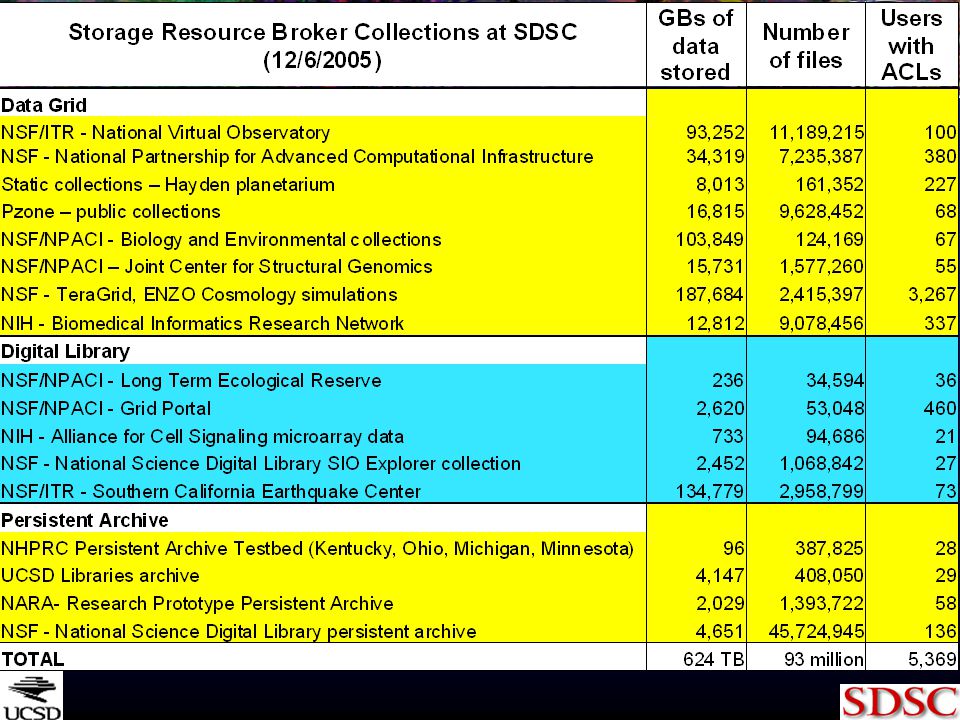Select the 'Persistent Archive' section heading
Image resolution: width=960 pixels, height=720 pixels.
[84, 520]
